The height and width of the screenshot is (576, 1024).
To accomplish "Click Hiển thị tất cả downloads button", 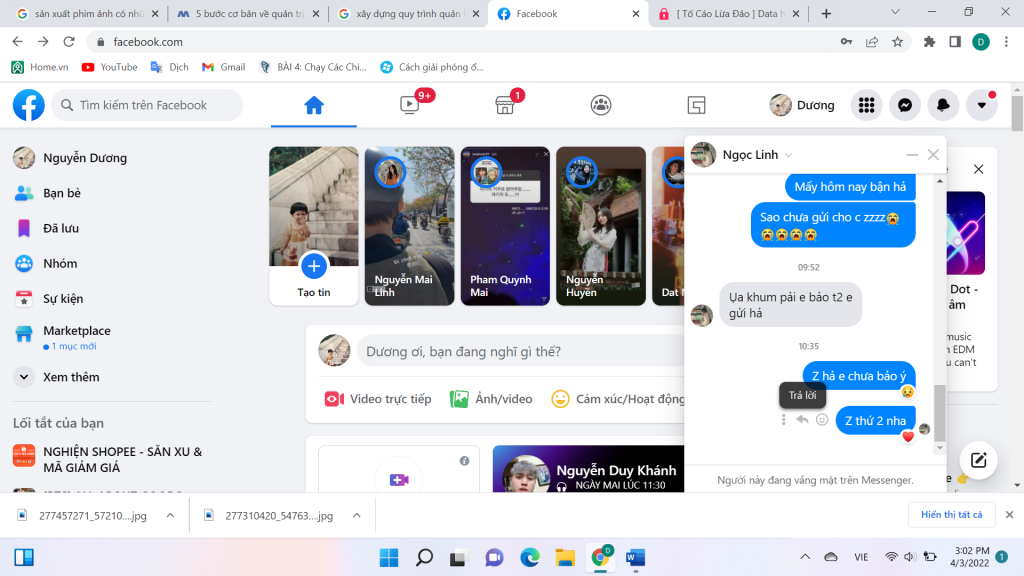I will 951,515.
